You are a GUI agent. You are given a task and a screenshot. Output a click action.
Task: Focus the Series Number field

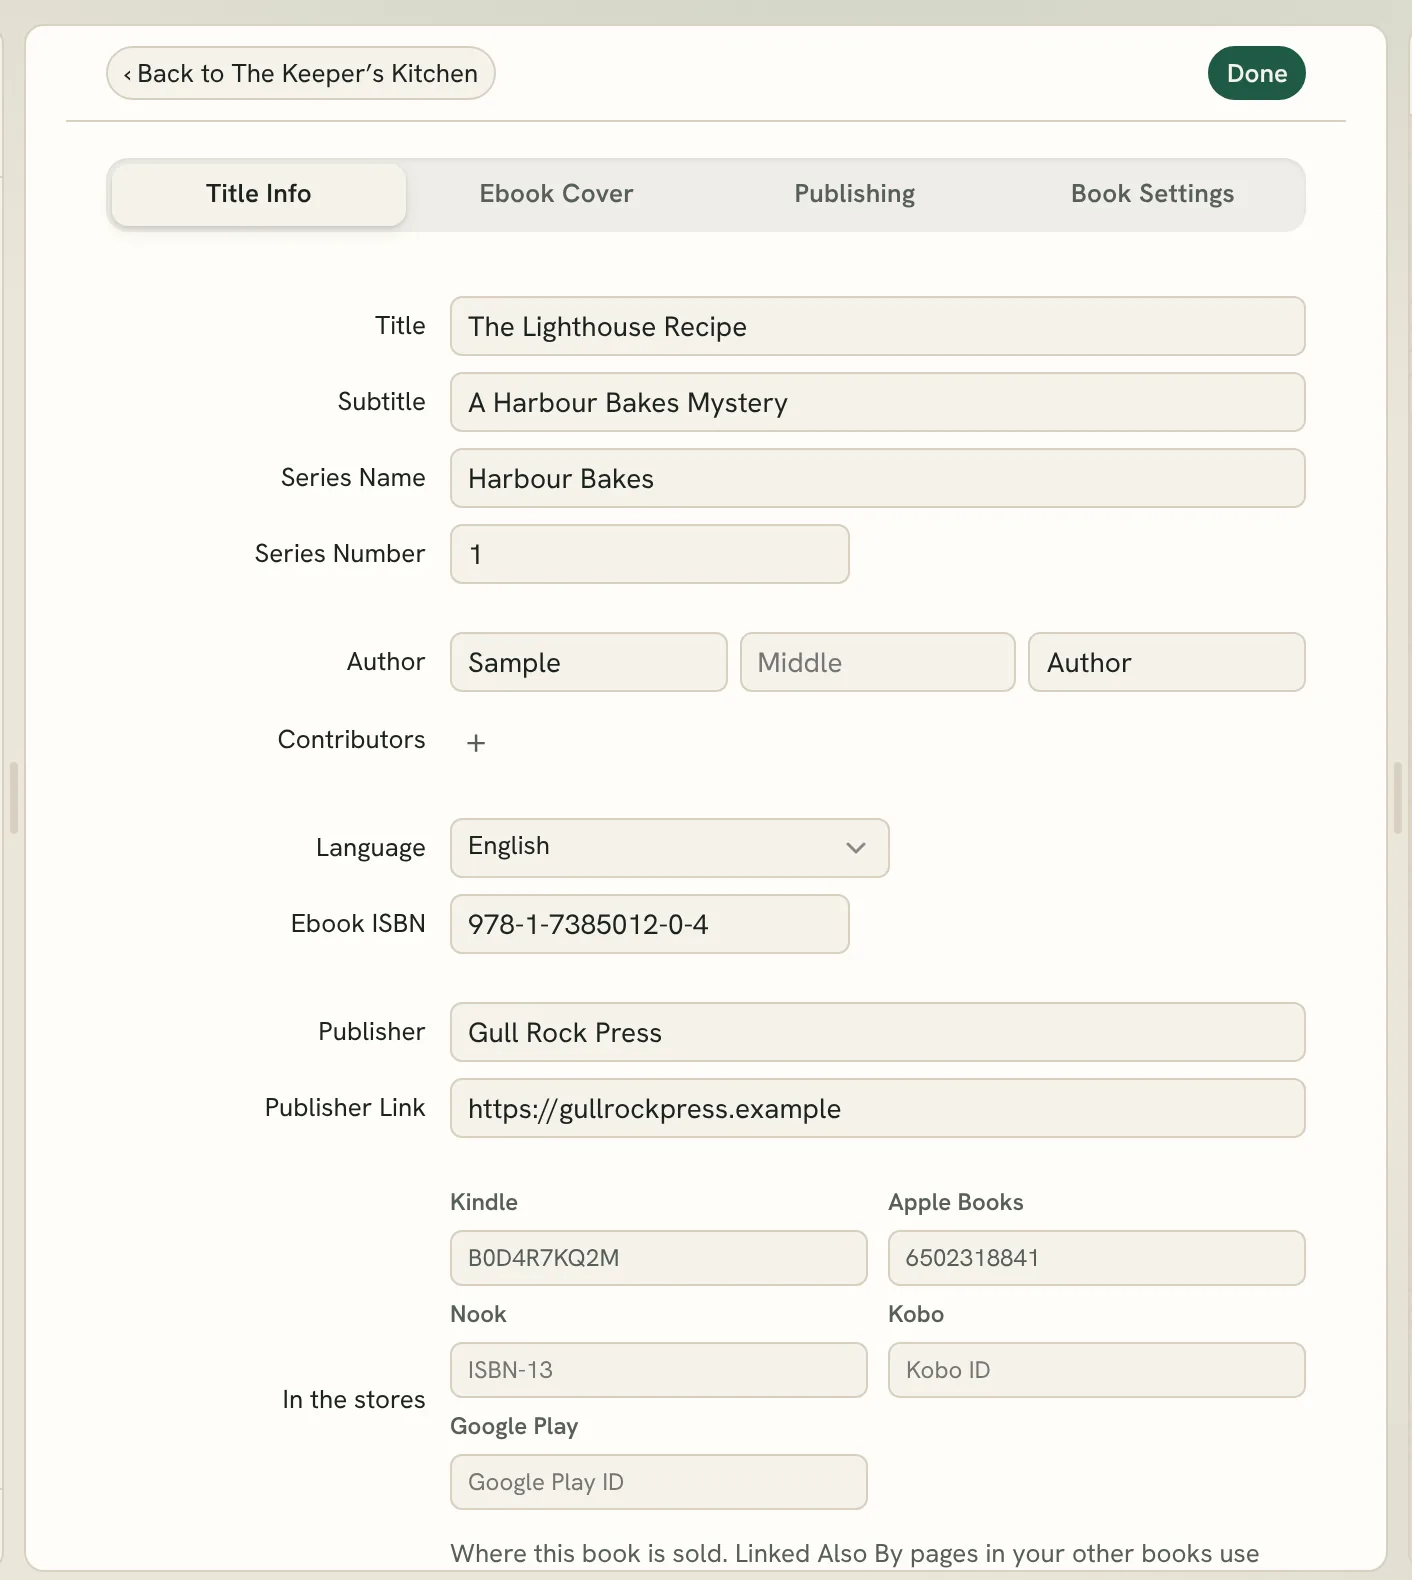coord(649,554)
